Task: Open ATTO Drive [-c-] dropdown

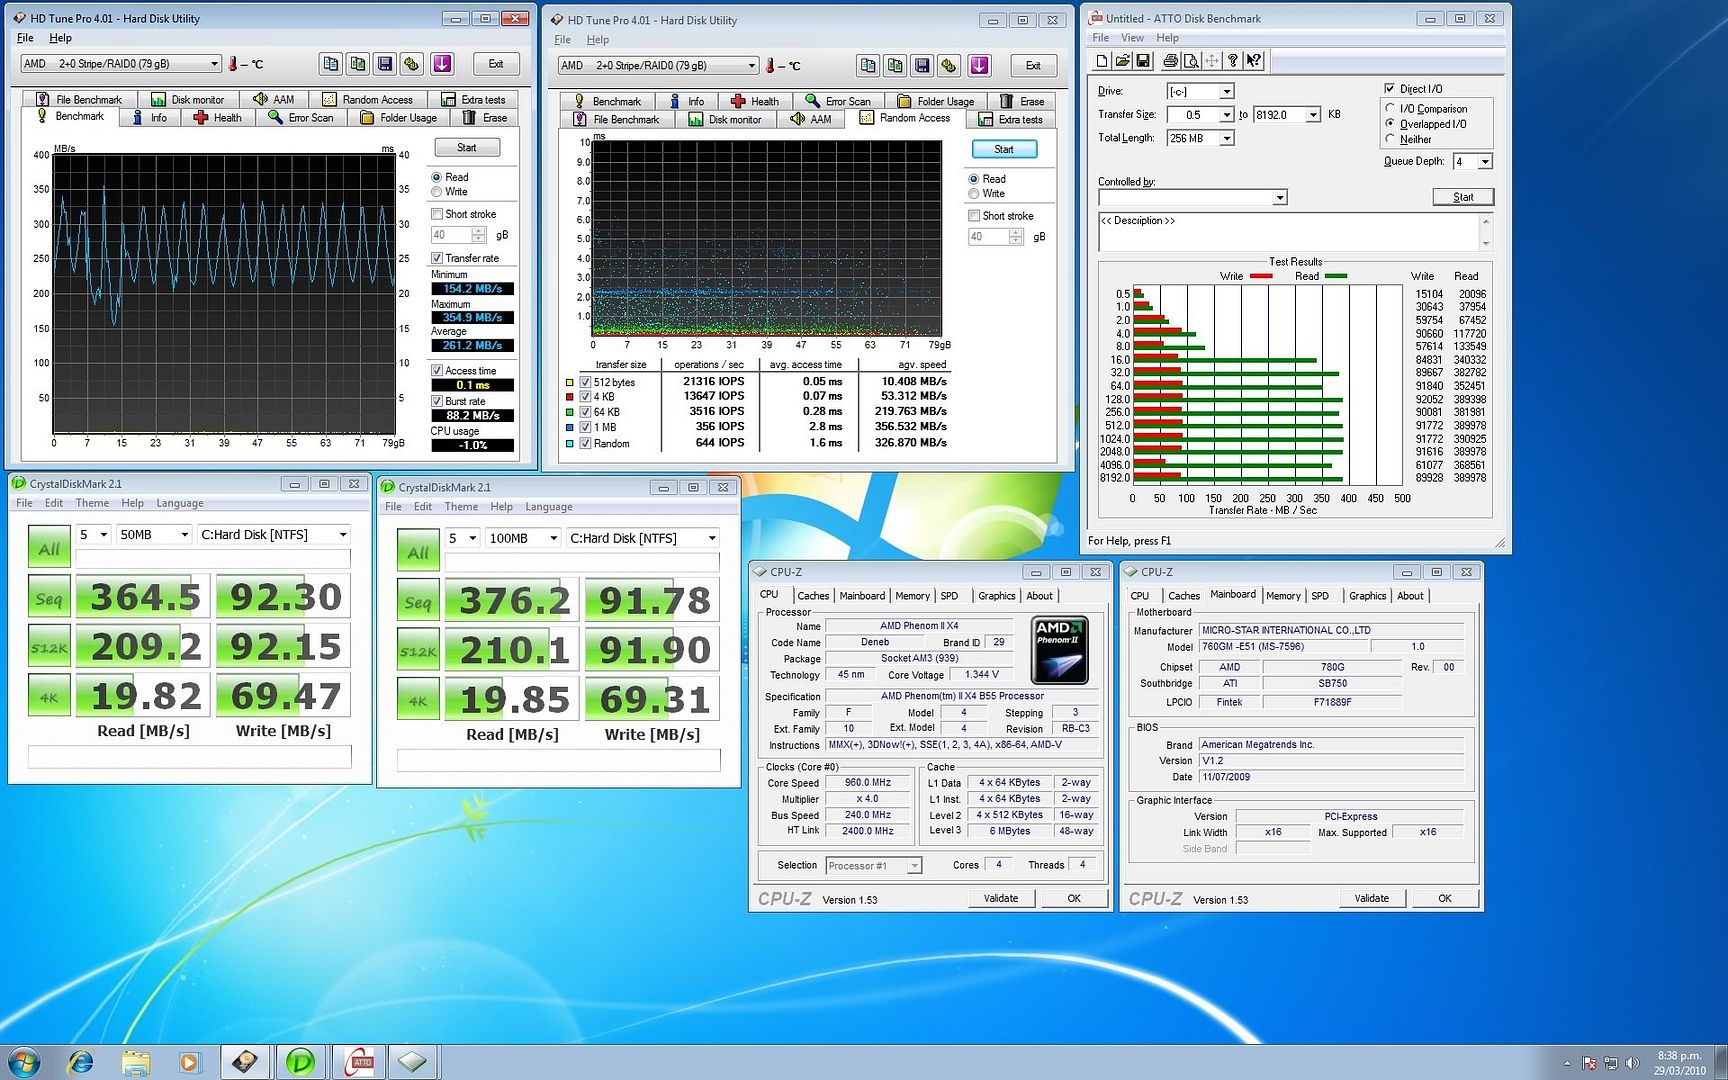Action: pos(1227,91)
